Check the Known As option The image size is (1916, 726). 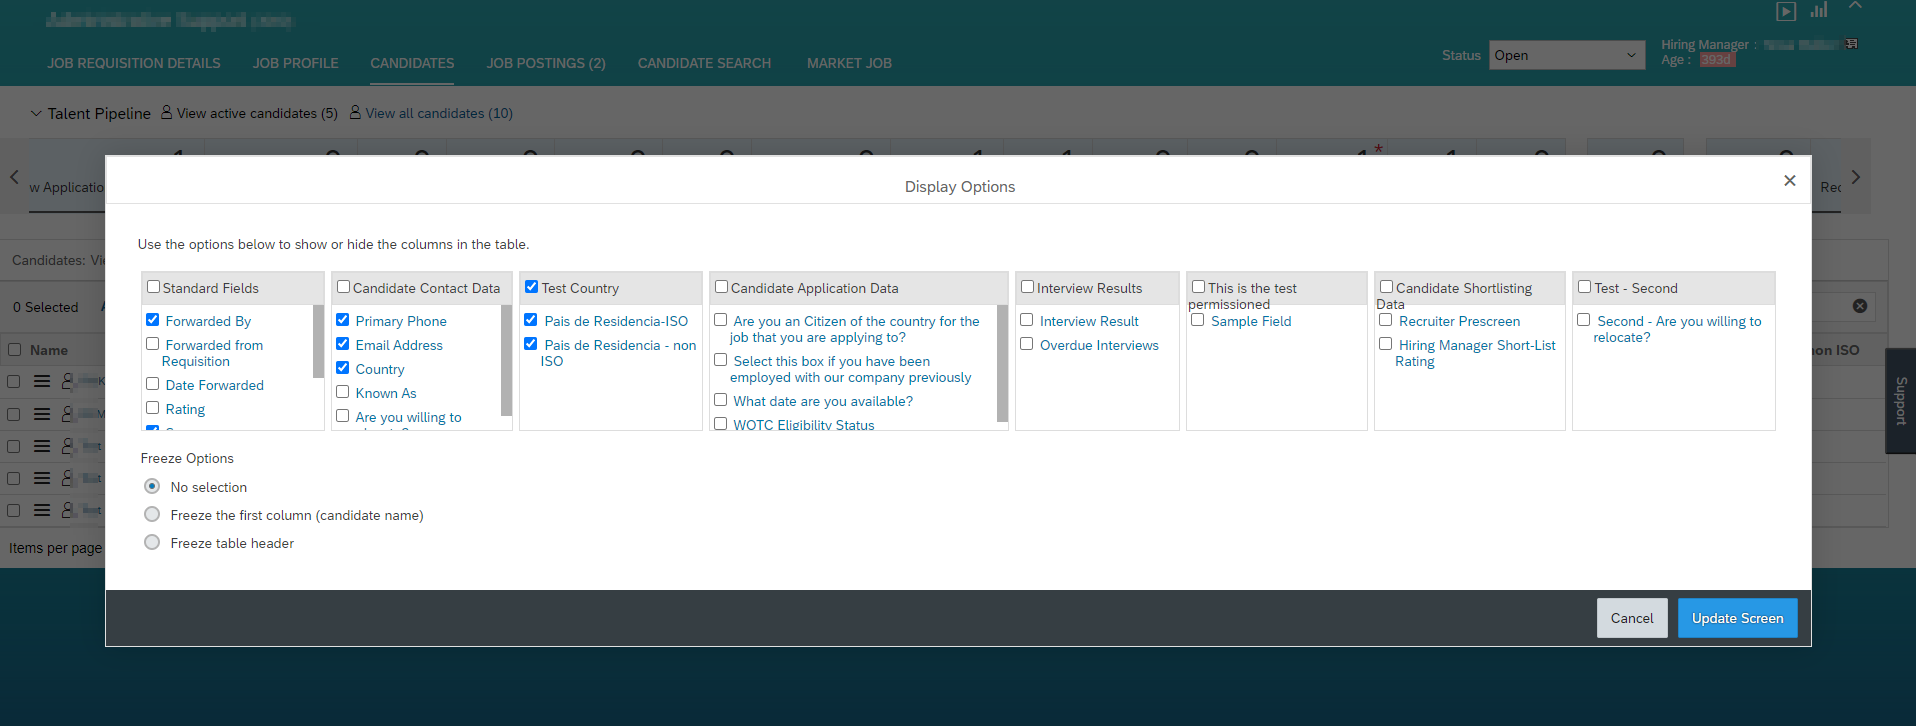coord(342,392)
